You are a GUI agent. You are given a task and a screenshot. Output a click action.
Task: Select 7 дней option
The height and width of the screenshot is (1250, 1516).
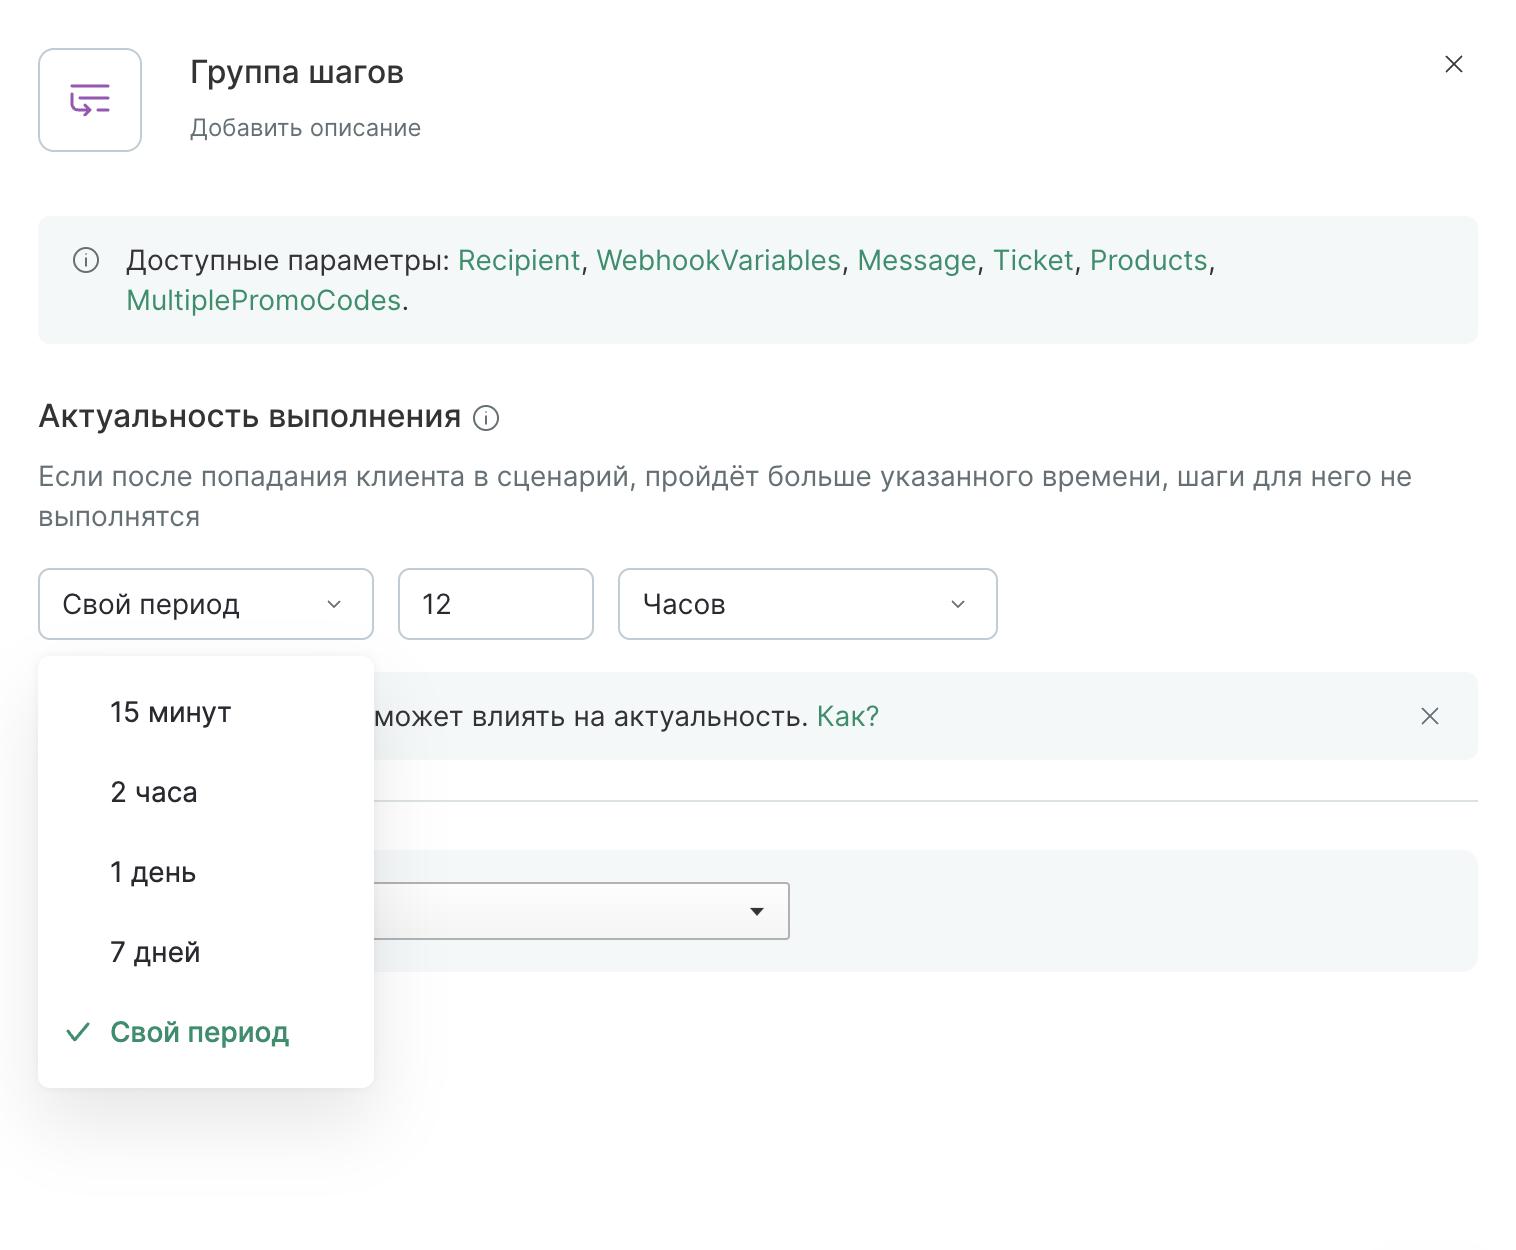point(206,952)
